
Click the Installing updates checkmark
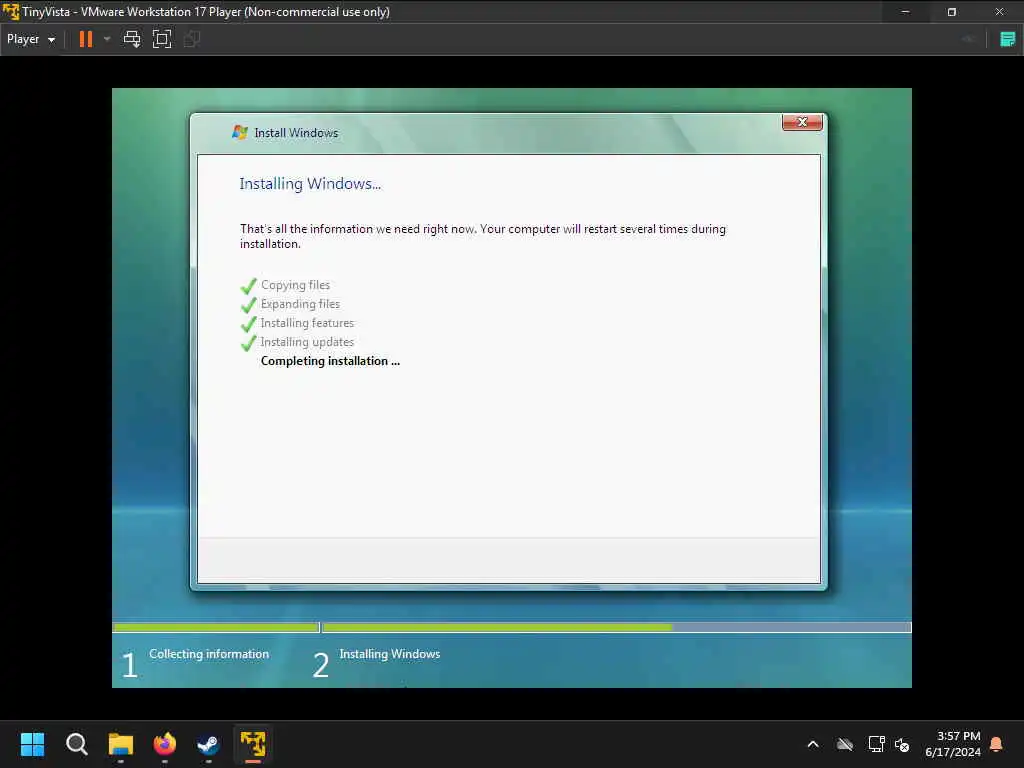pyautogui.click(x=248, y=343)
